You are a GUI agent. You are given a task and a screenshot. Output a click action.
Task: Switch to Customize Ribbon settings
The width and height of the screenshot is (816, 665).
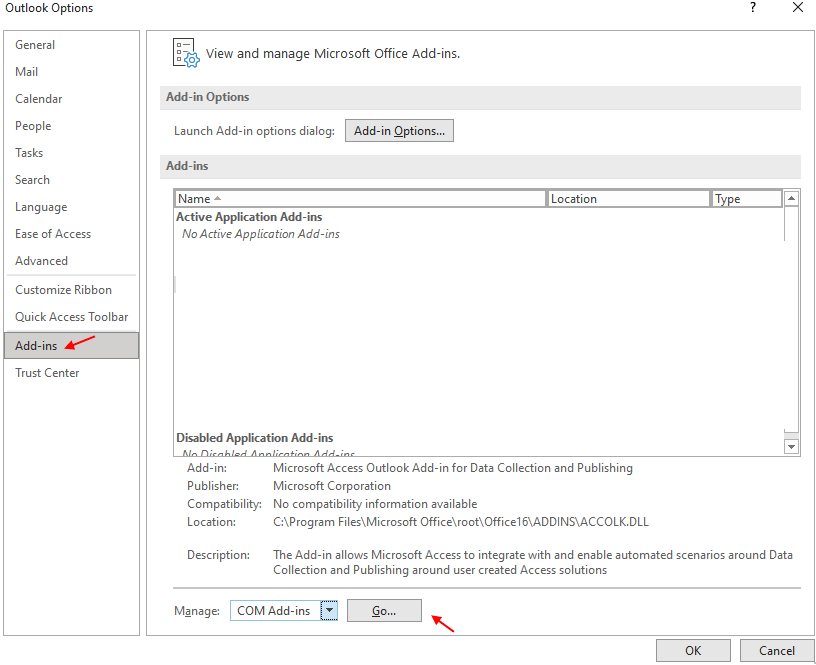coord(63,290)
